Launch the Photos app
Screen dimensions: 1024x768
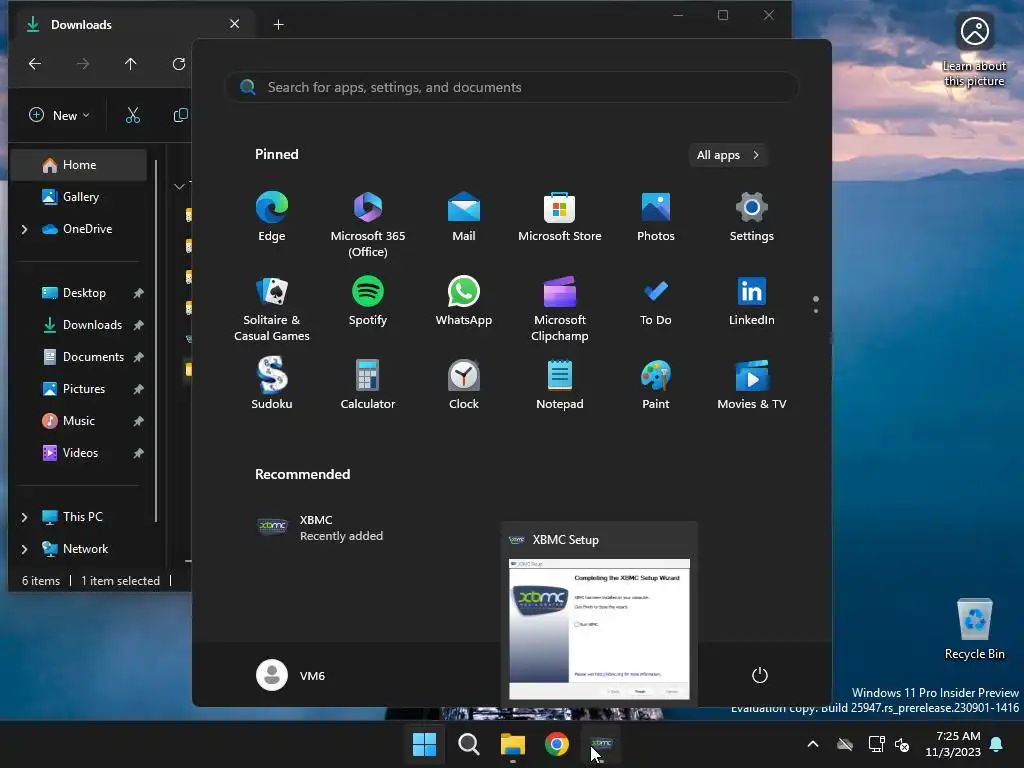[x=656, y=217]
